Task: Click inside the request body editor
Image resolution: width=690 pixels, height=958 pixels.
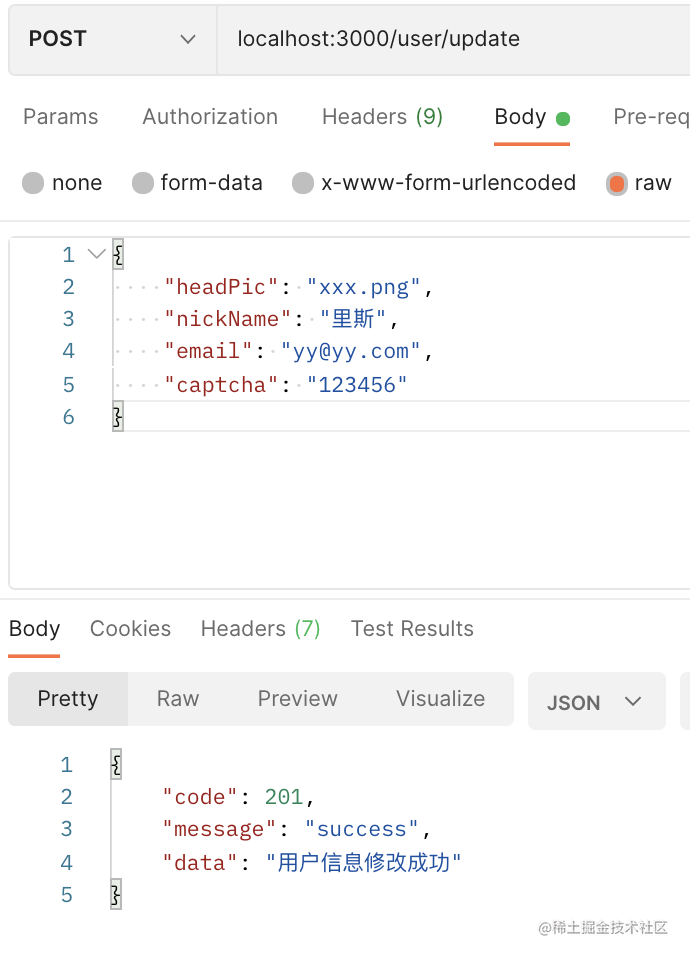Action: tap(400, 500)
